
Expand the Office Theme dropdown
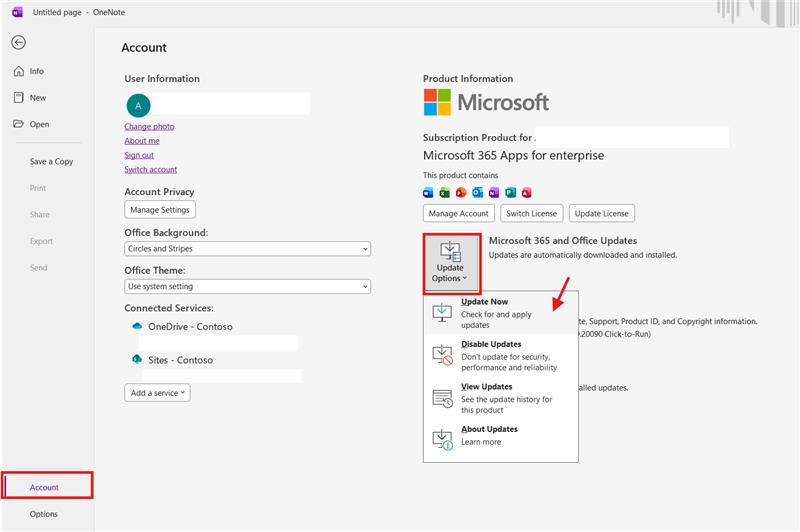point(247,287)
